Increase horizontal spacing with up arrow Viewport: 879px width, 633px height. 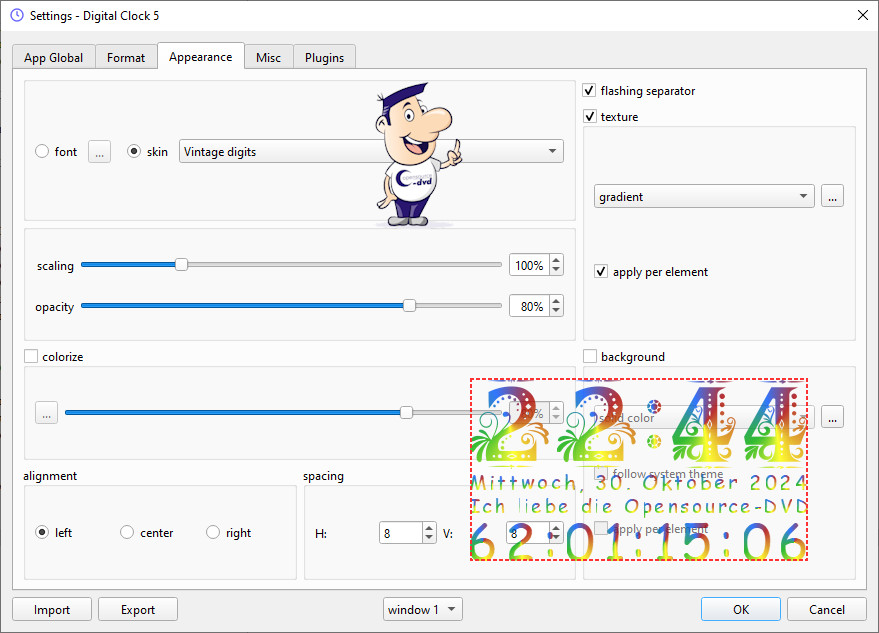coord(429,528)
